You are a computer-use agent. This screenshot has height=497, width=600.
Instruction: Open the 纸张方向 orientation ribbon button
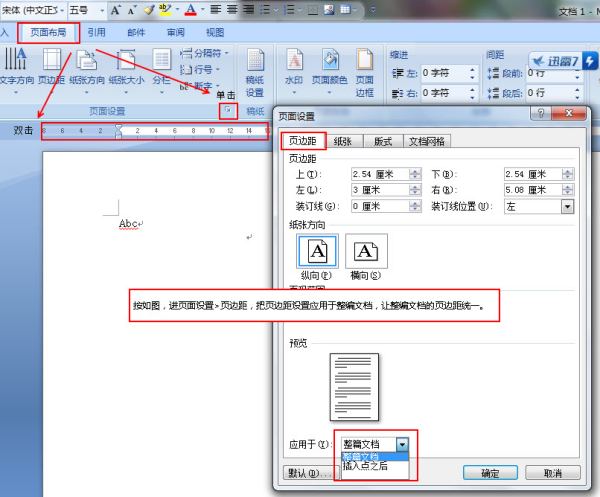(87, 69)
